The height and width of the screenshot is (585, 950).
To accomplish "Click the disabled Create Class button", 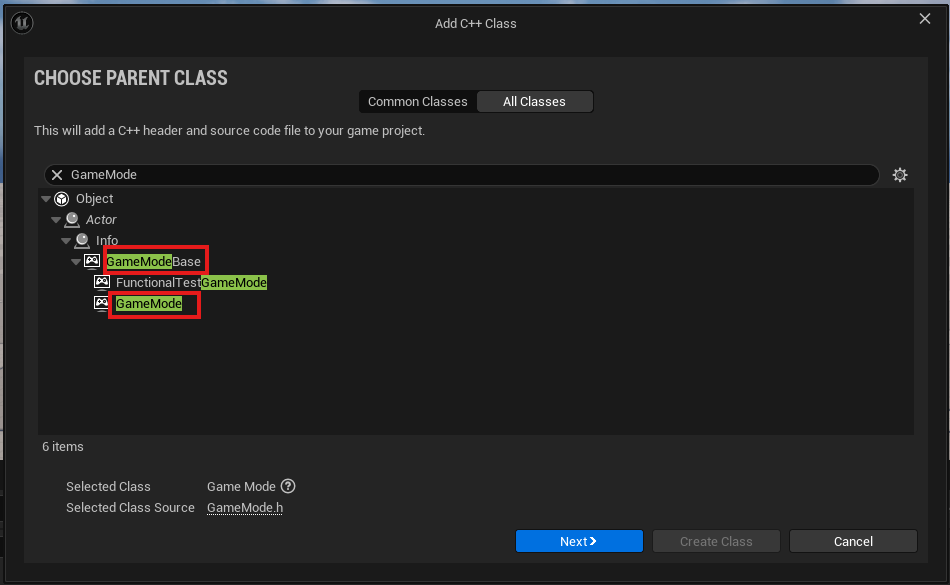I will [x=716, y=541].
